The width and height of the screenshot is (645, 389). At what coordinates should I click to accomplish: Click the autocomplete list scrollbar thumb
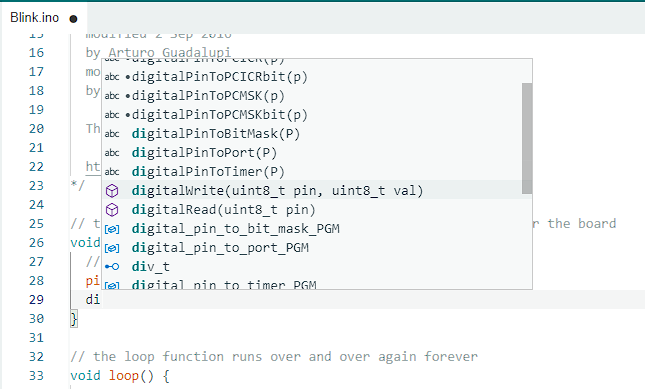[x=527, y=138]
